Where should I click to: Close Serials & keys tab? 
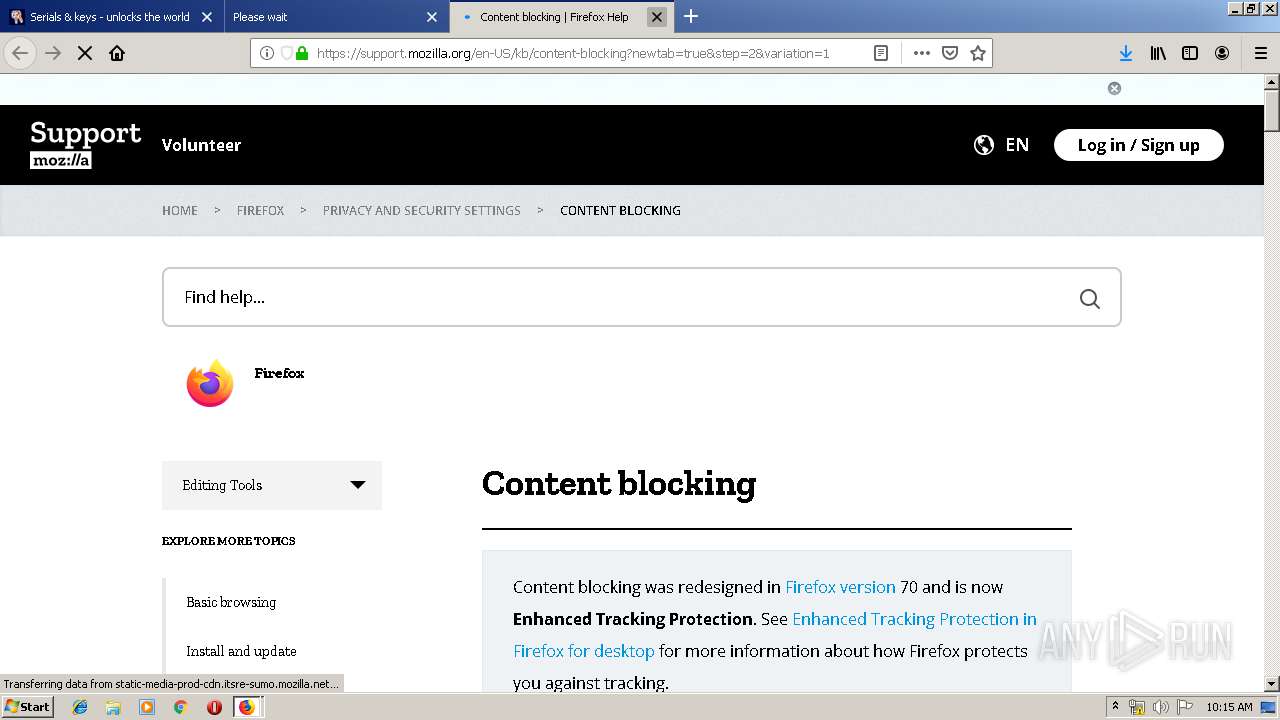coord(207,17)
